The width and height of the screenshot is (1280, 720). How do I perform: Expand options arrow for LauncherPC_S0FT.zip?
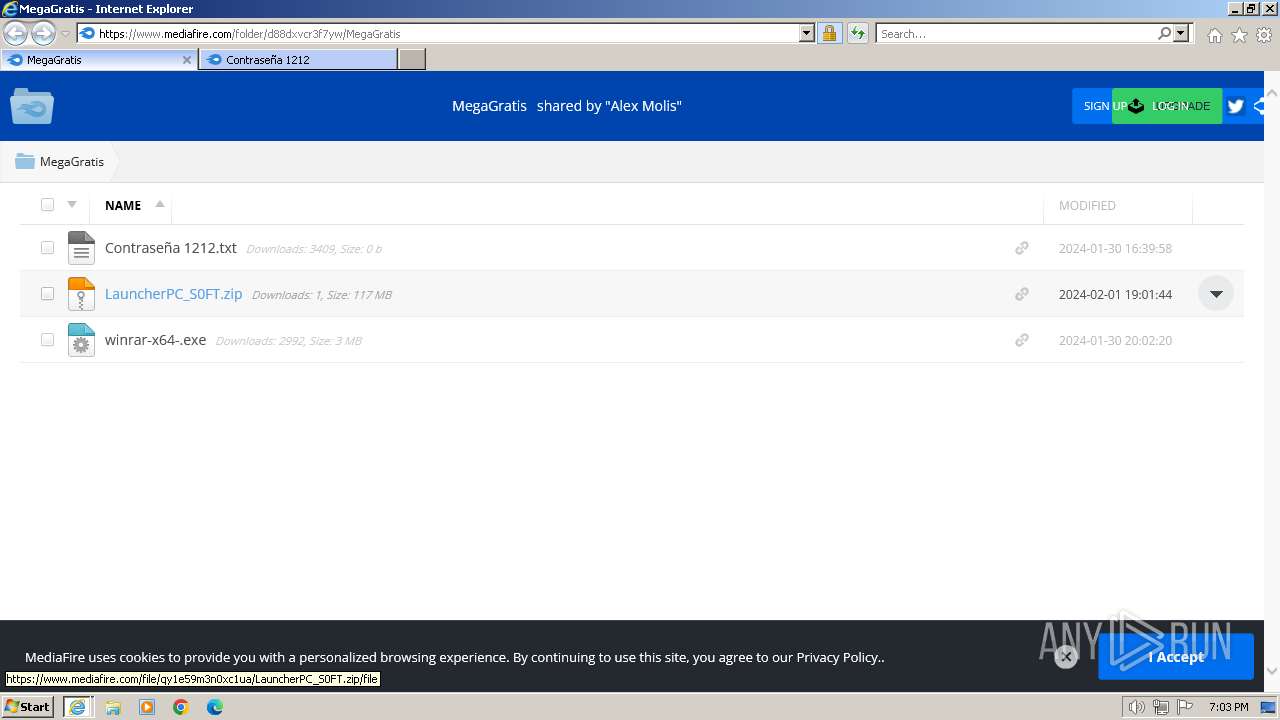1216,294
